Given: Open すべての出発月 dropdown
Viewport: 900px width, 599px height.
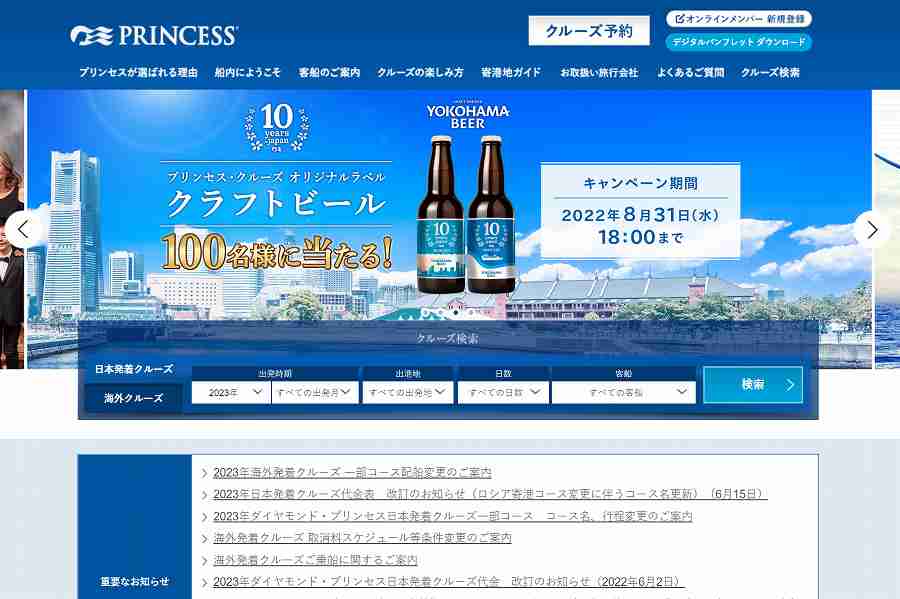Looking at the screenshot, I should point(315,392).
